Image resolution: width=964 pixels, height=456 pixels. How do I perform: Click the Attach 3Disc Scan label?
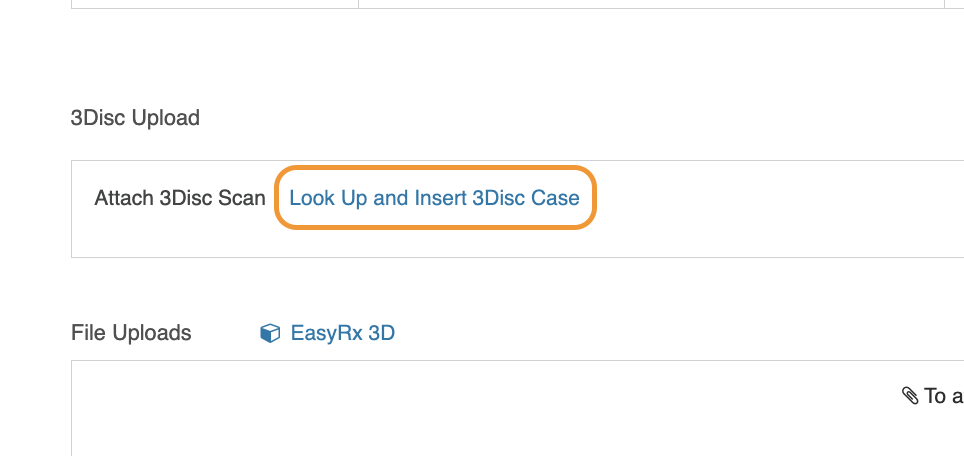click(180, 198)
